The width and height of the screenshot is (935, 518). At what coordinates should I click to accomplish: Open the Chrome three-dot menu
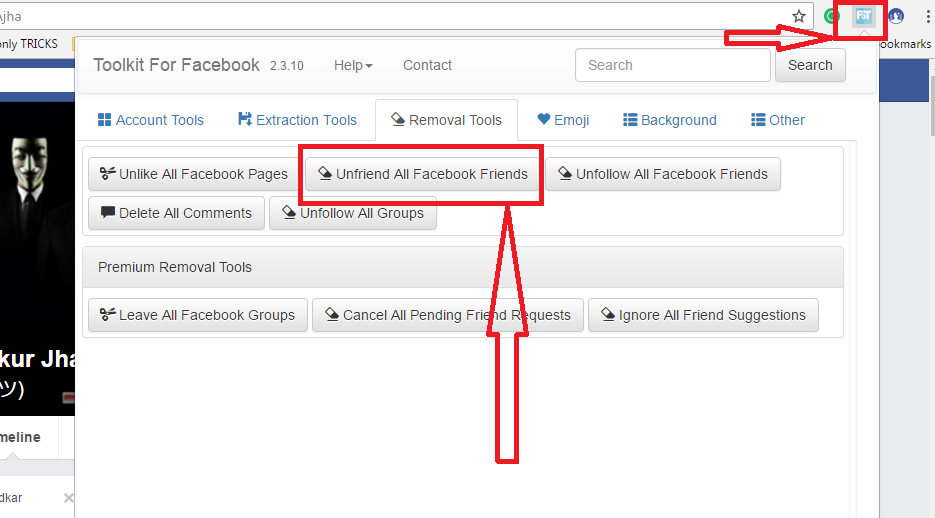(928, 17)
